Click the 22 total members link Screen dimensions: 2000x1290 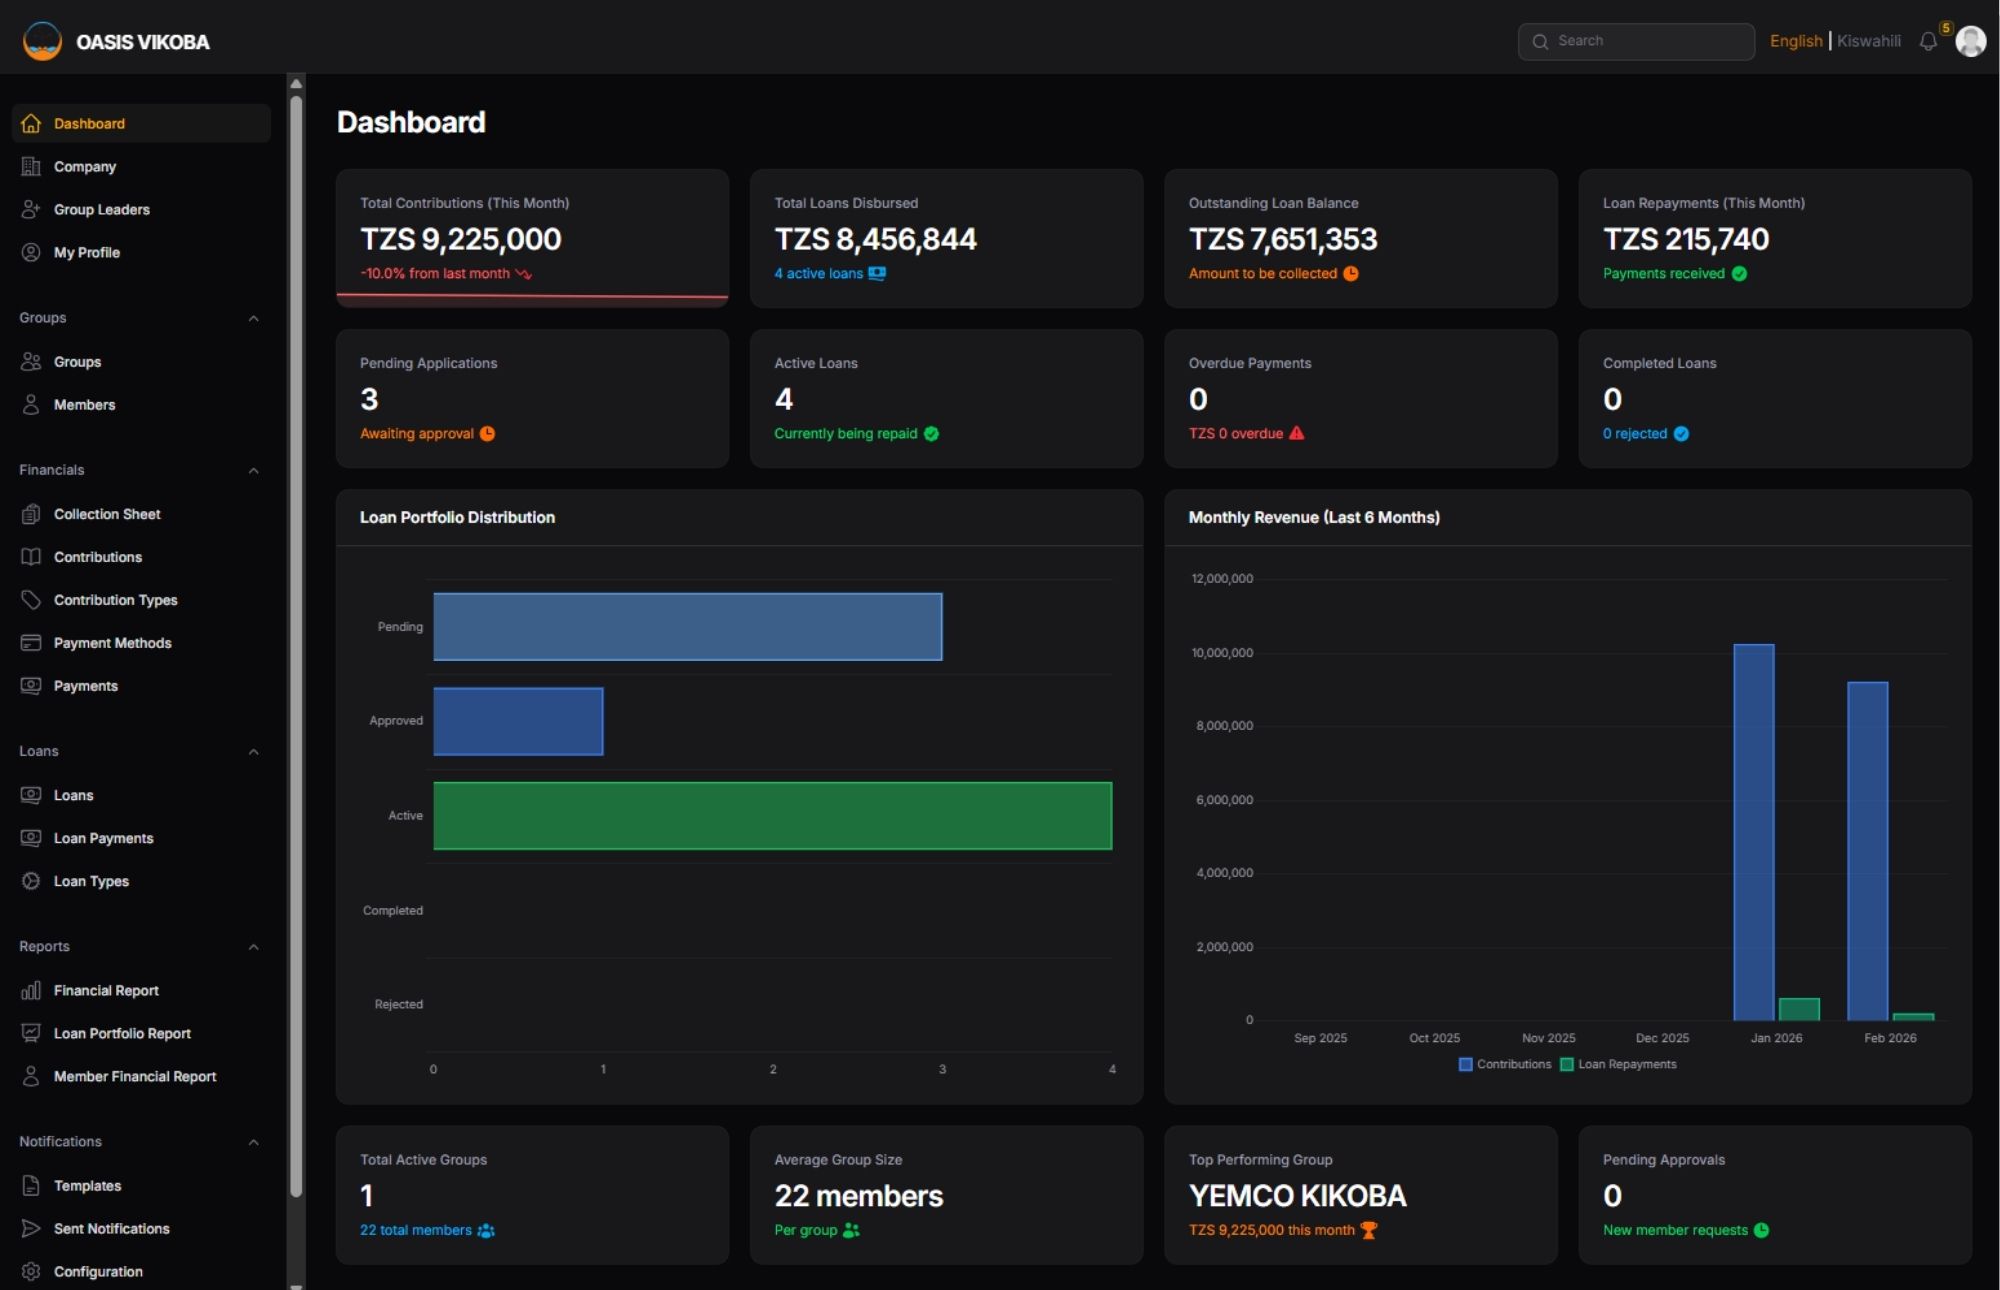tap(416, 1230)
